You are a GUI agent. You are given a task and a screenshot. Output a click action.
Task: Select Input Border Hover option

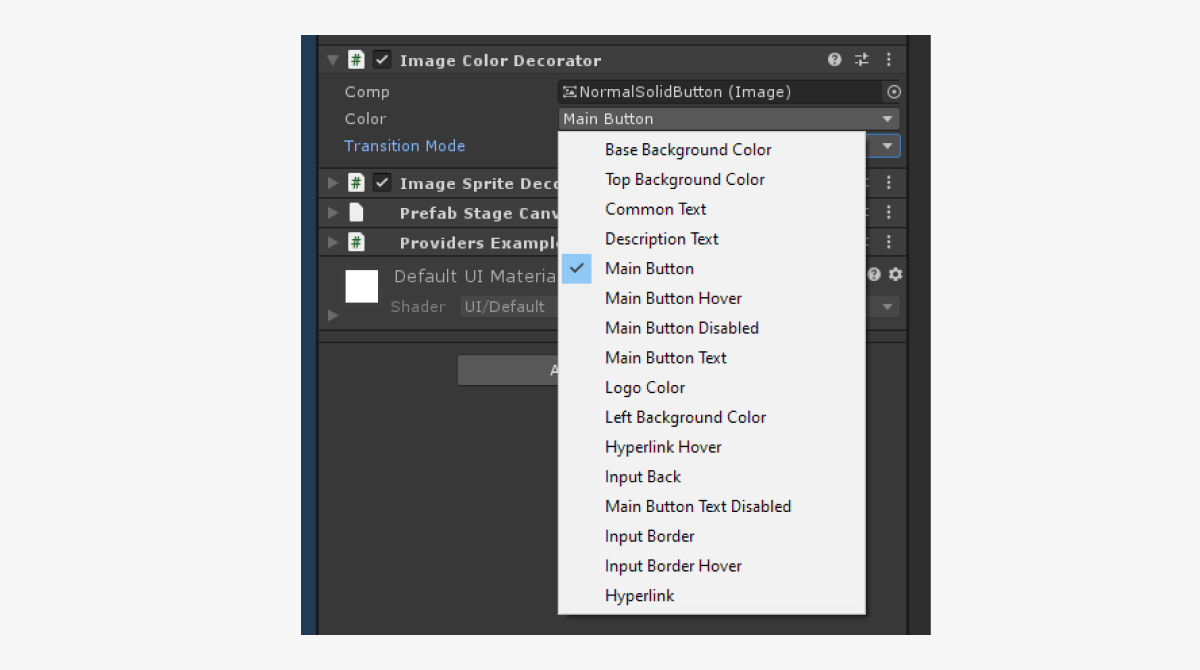tap(673, 566)
